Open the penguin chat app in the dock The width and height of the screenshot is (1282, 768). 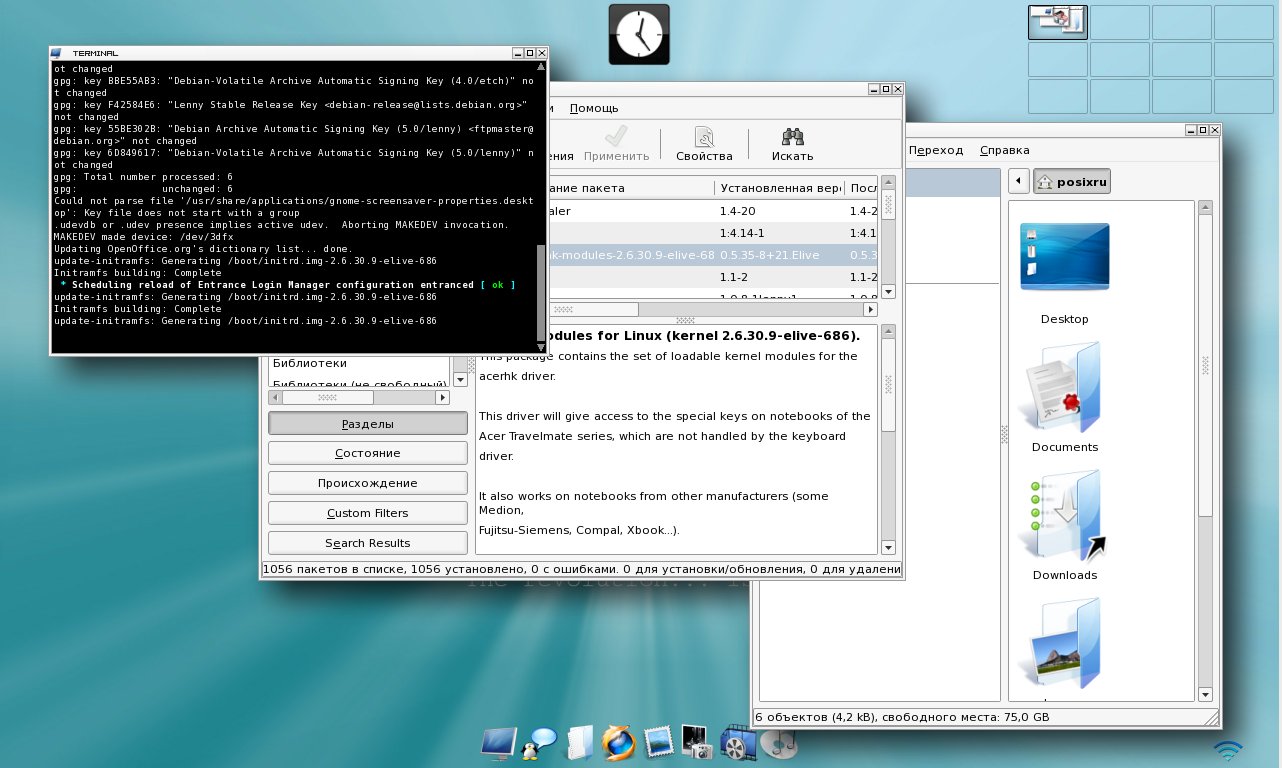tap(540, 743)
